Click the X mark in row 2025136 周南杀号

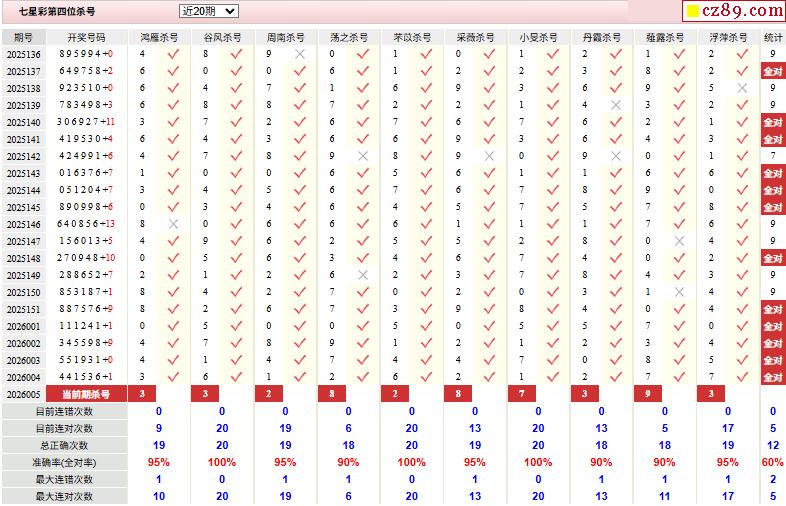[x=300, y=54]
